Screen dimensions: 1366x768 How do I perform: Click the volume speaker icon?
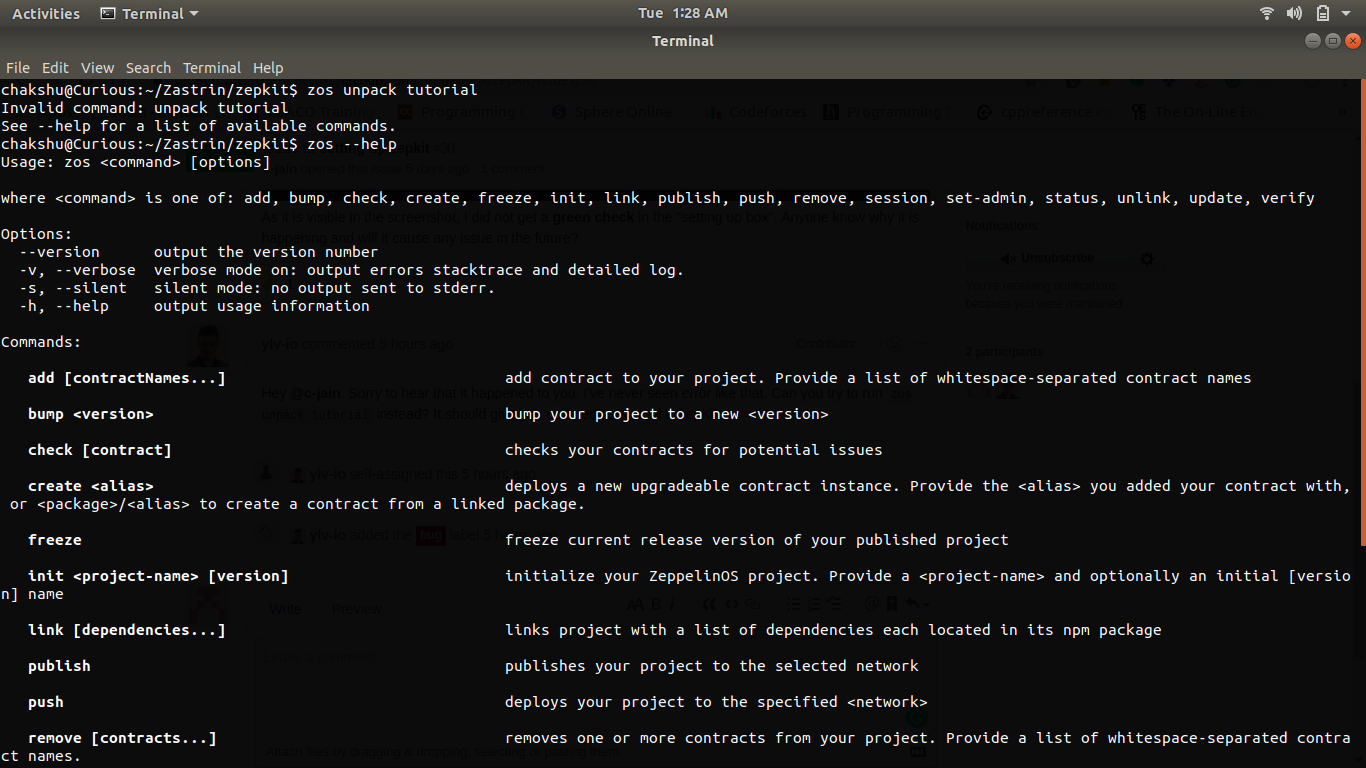1294,13
